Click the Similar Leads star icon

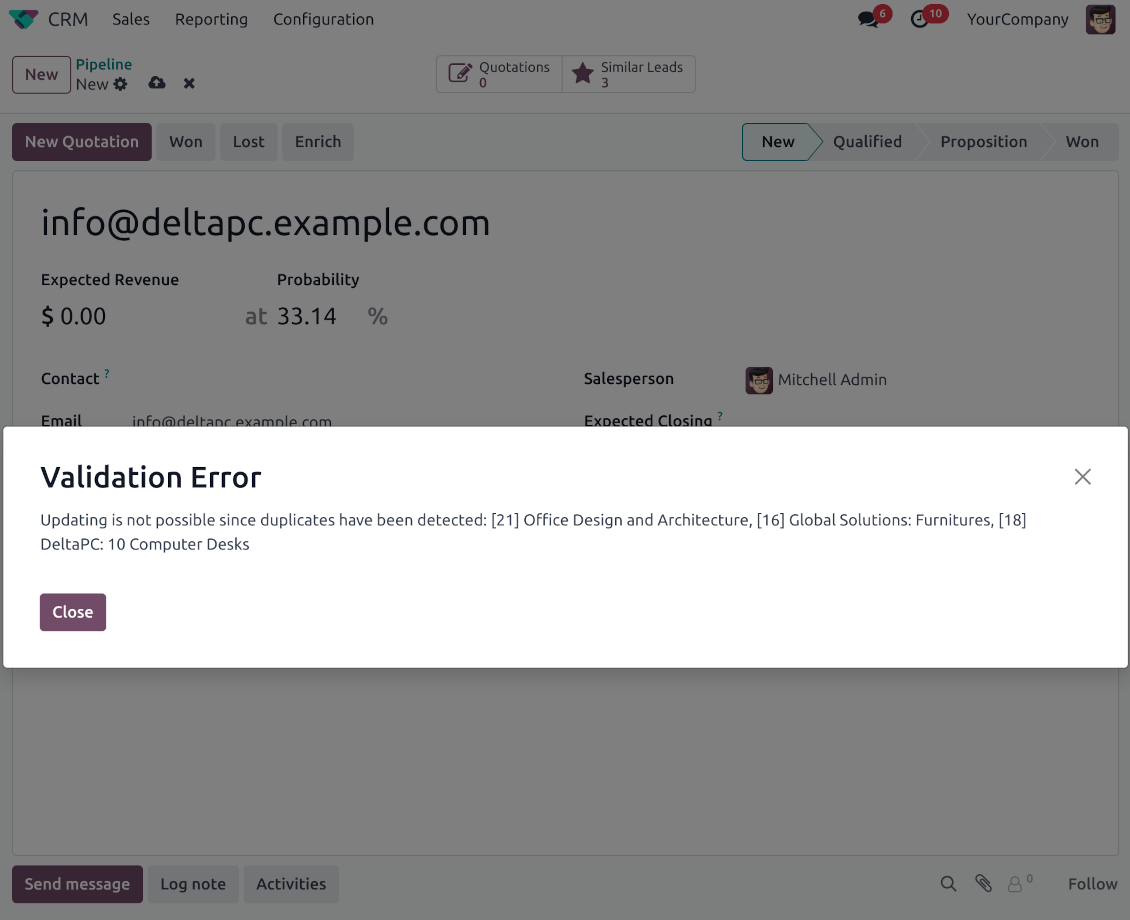coord(582,73)
